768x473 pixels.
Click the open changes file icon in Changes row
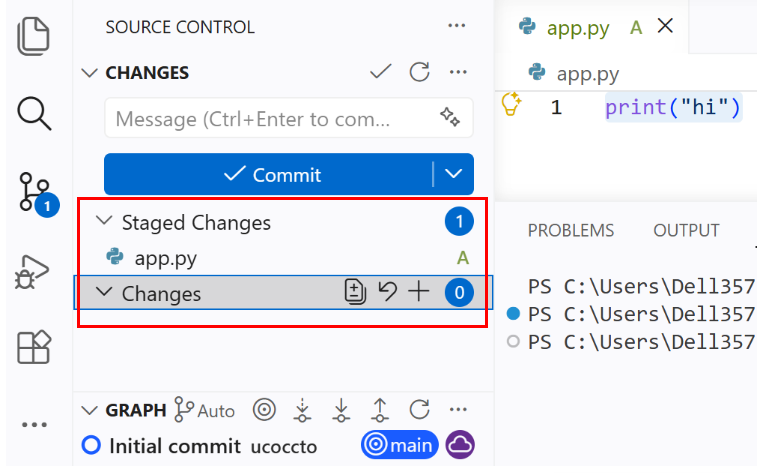tap(355, 292)
